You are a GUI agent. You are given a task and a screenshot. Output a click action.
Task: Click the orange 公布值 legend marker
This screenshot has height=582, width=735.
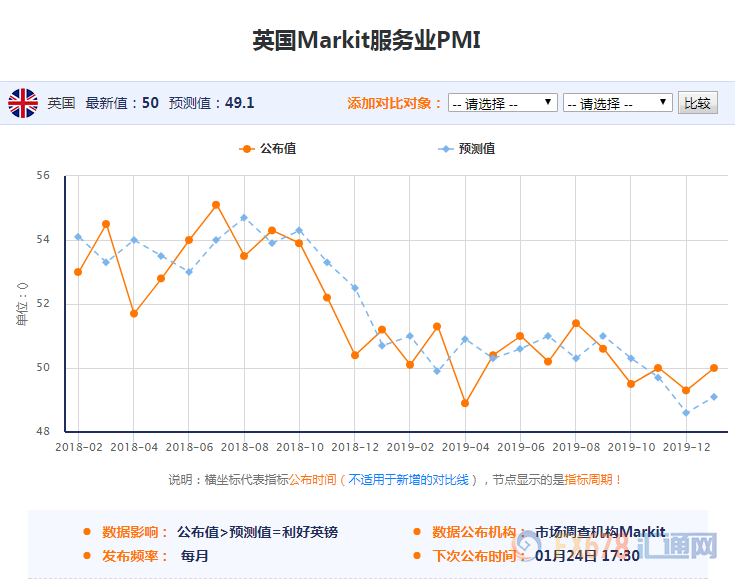coord(247,149)
